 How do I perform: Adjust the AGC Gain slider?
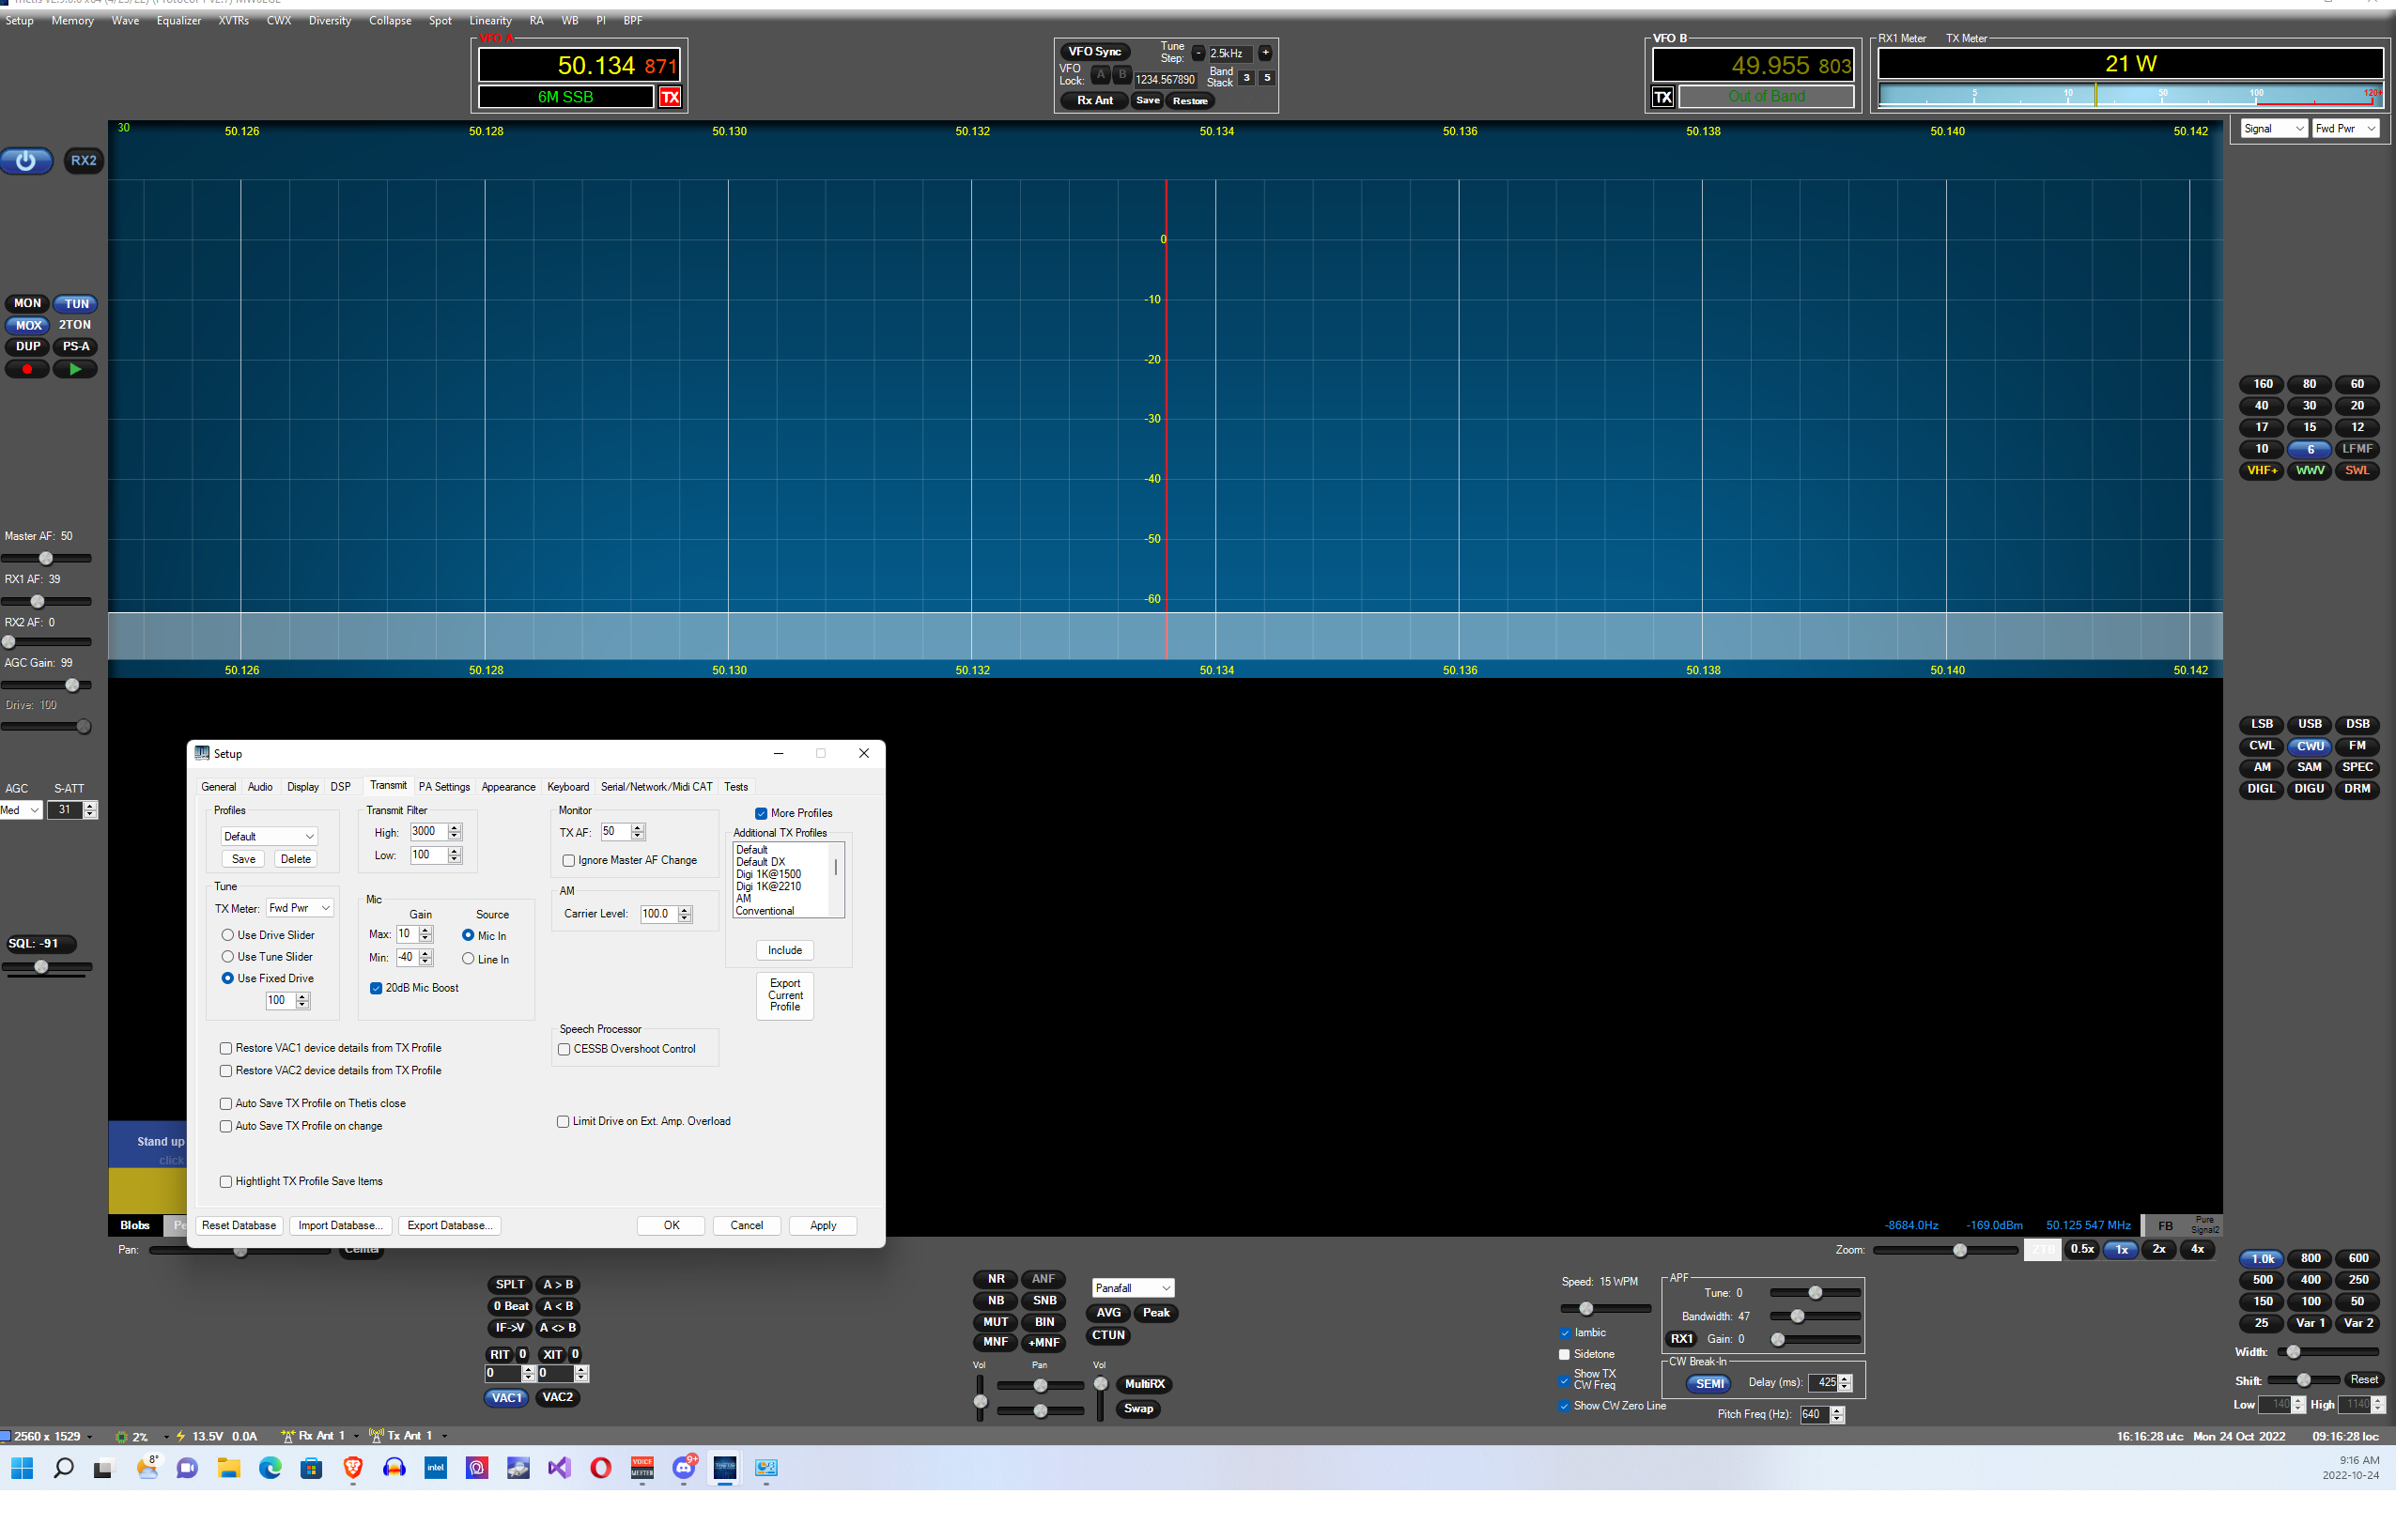[x=46, y=685]
